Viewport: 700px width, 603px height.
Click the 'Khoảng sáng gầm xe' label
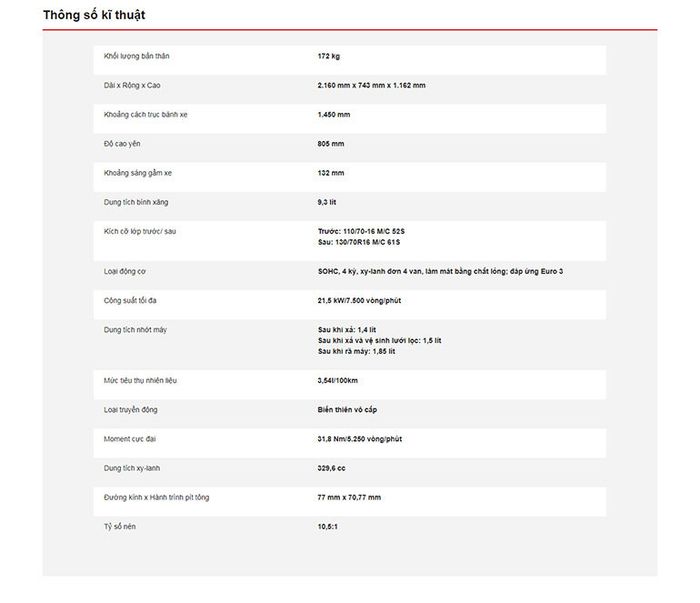[x=138, y=172]
